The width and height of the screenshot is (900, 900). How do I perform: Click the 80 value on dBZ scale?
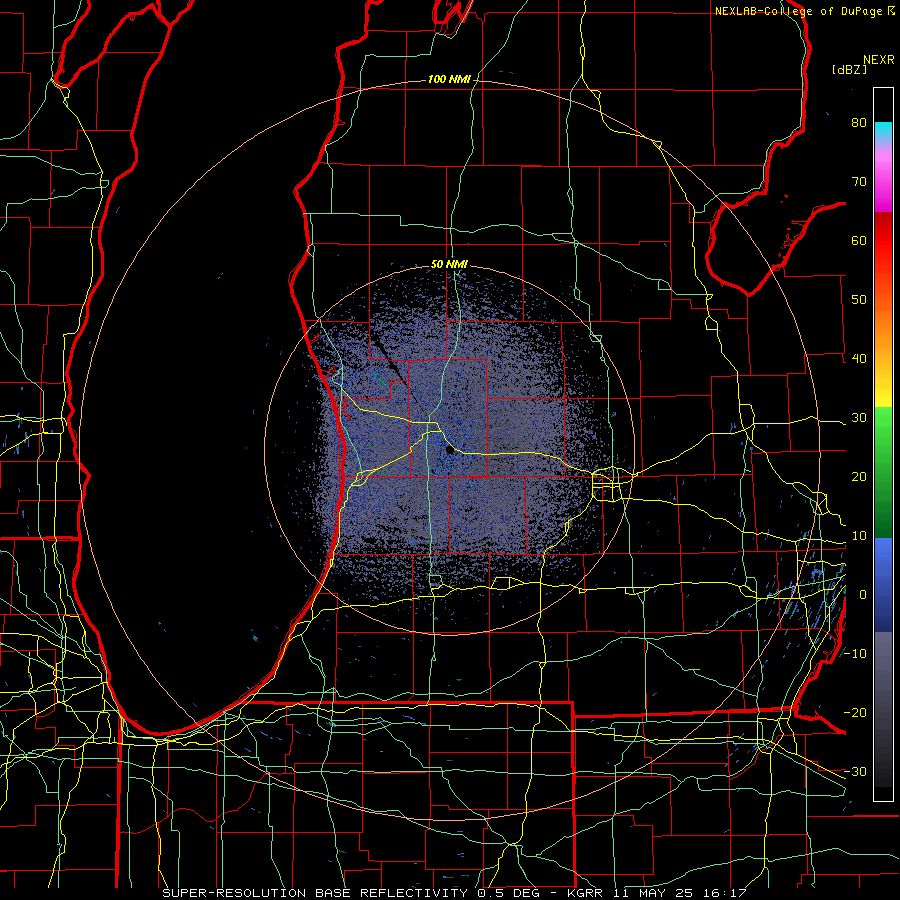[859, 123]
